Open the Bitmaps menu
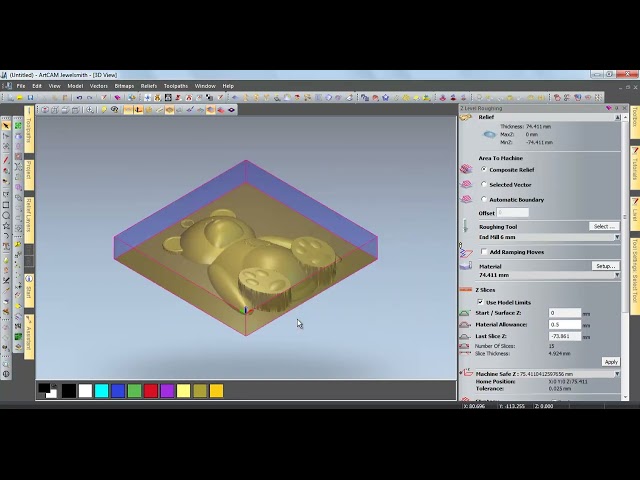The image size is (640, 480). click(124, 86)
